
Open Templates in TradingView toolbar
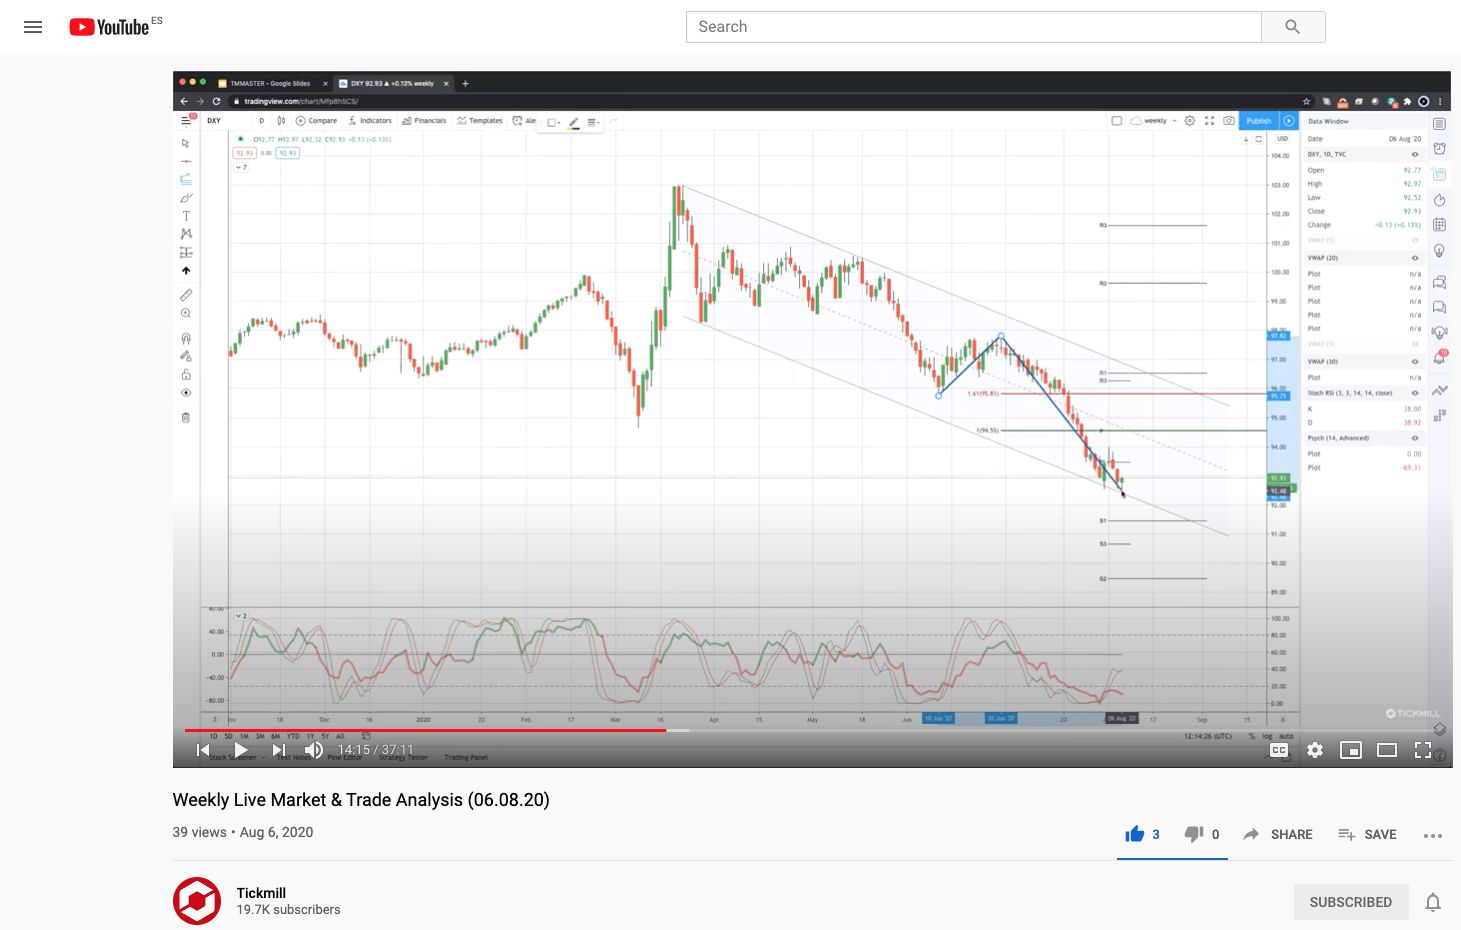point(480,120)
